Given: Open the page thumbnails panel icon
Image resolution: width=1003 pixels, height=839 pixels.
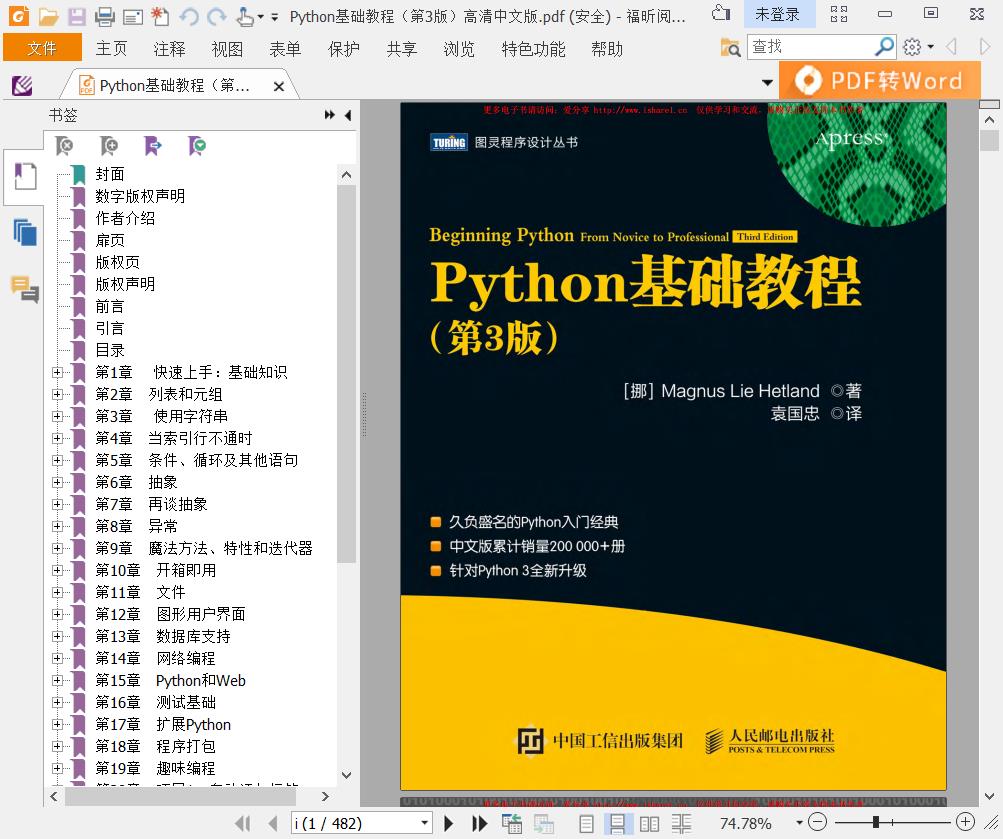Looking at the screenshot, I should point(25,232).
